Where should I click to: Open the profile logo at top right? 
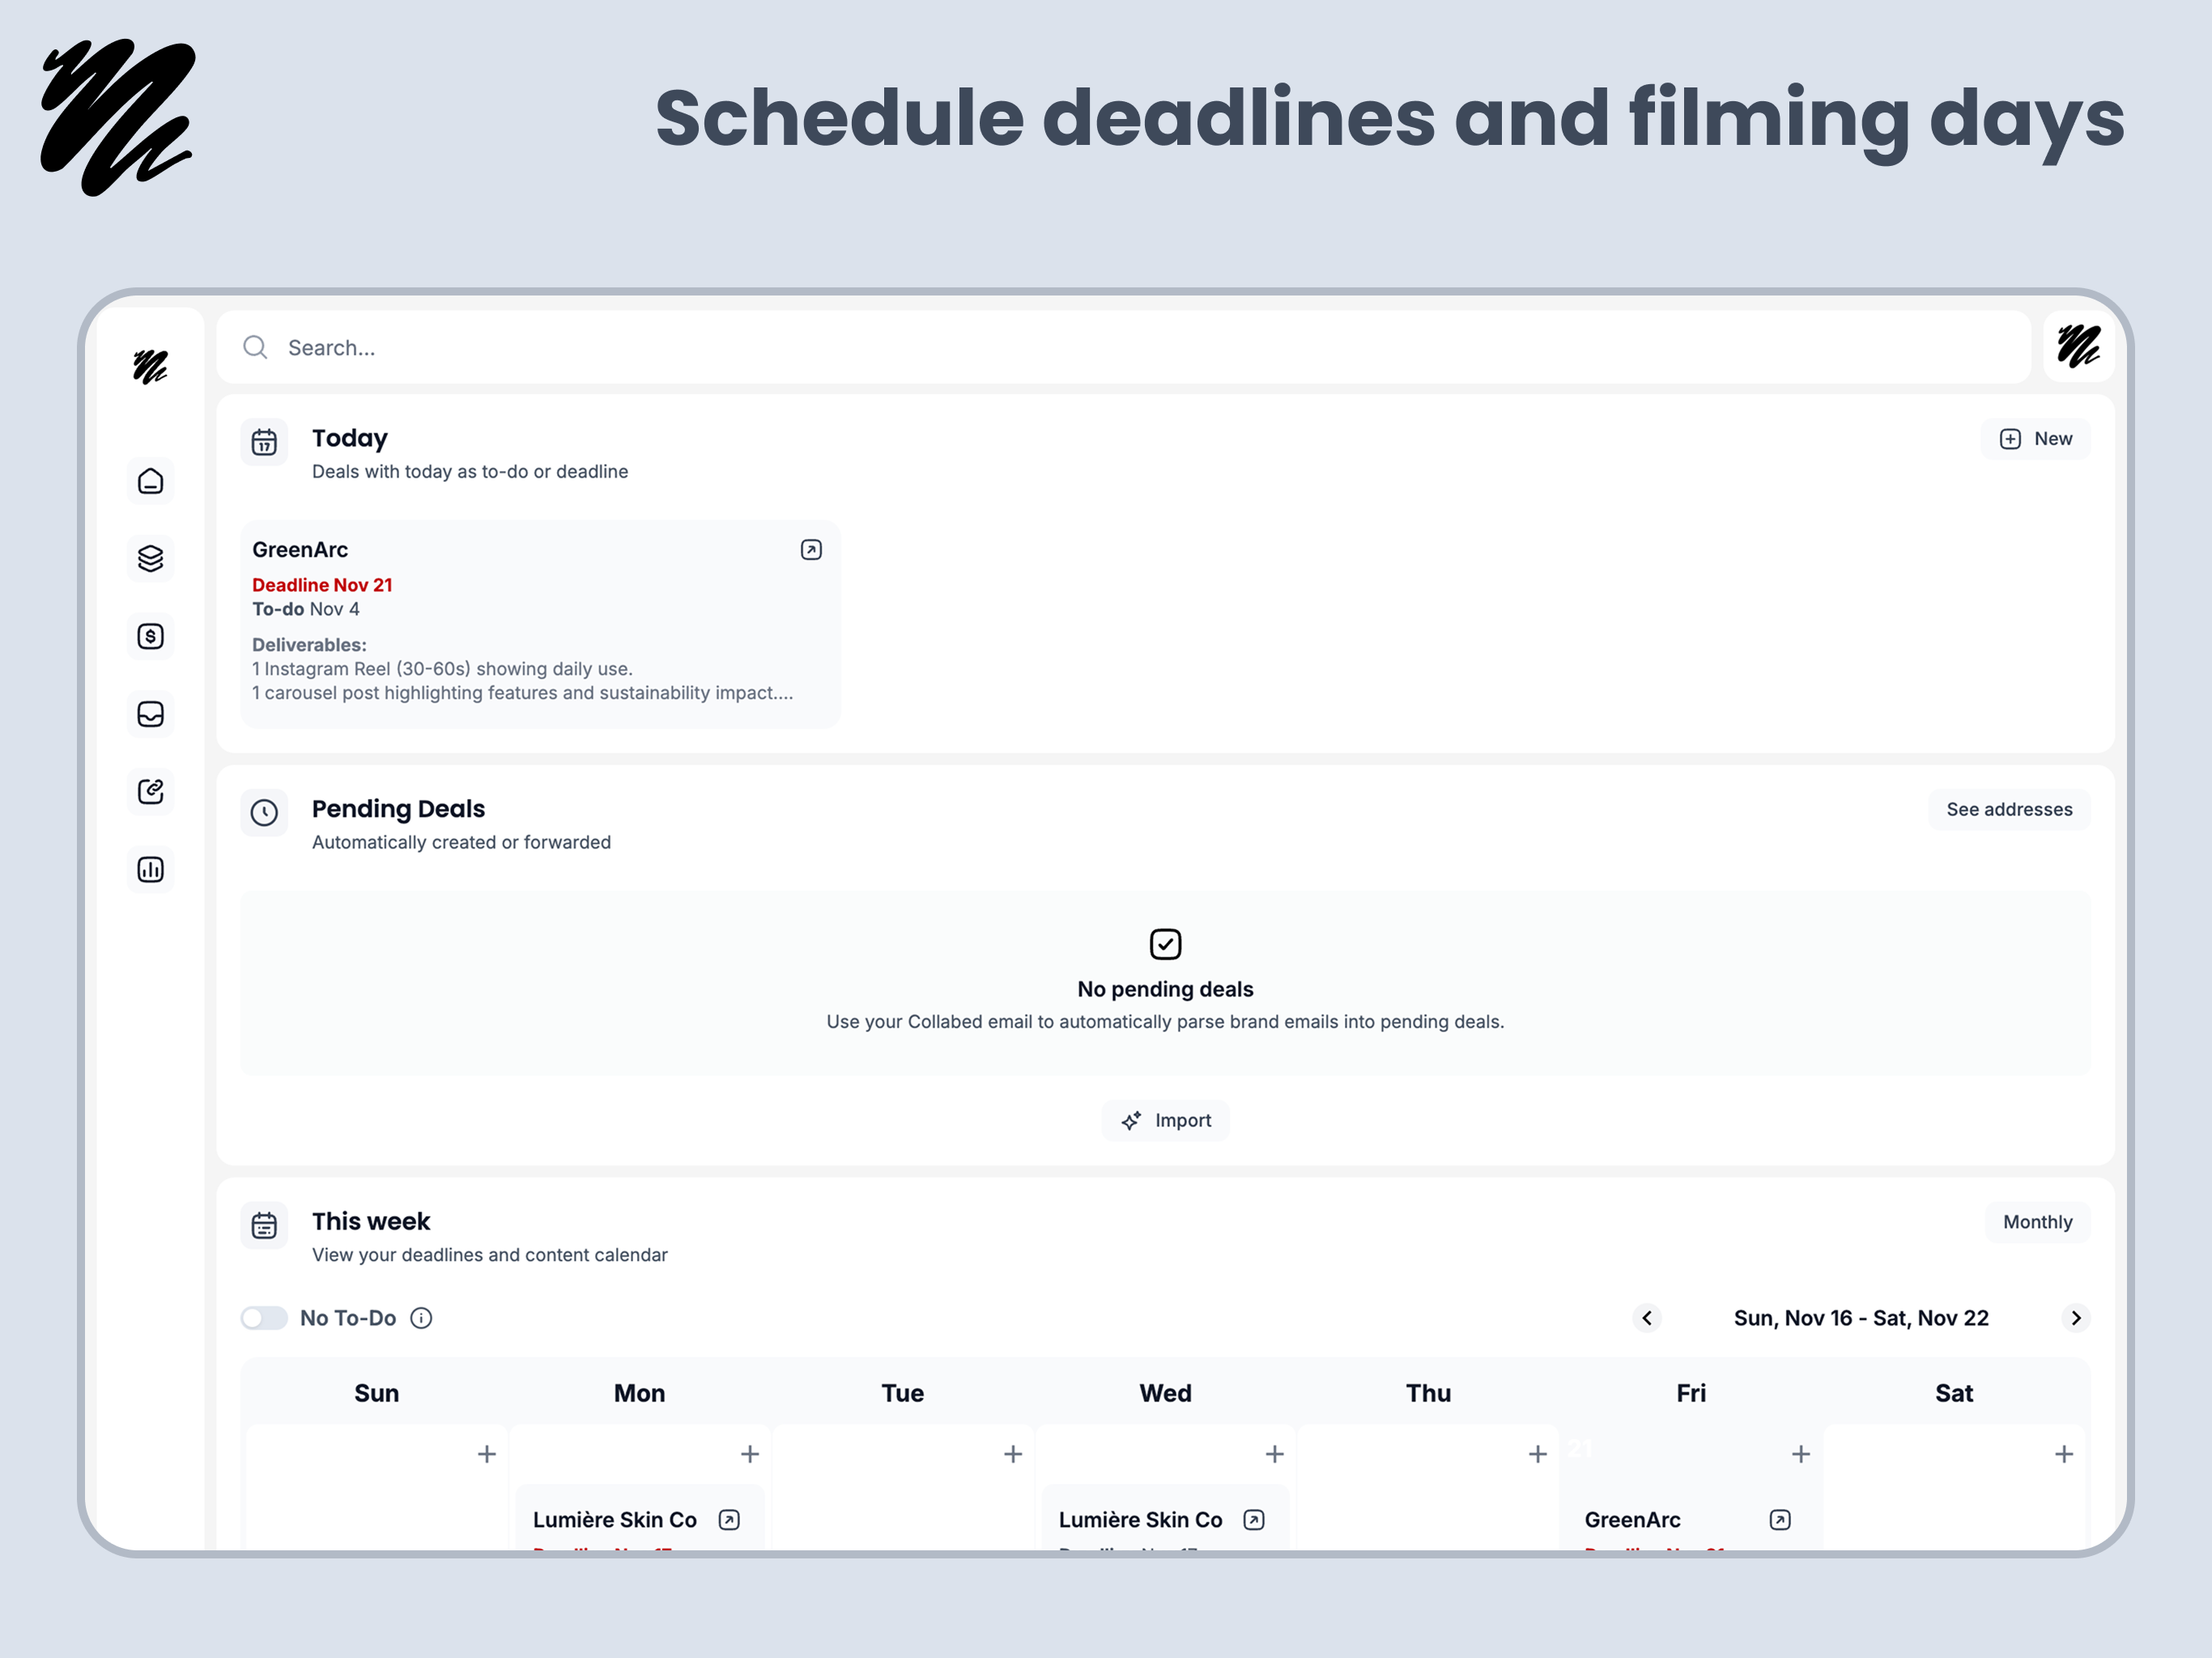[x=2078, y=347]
